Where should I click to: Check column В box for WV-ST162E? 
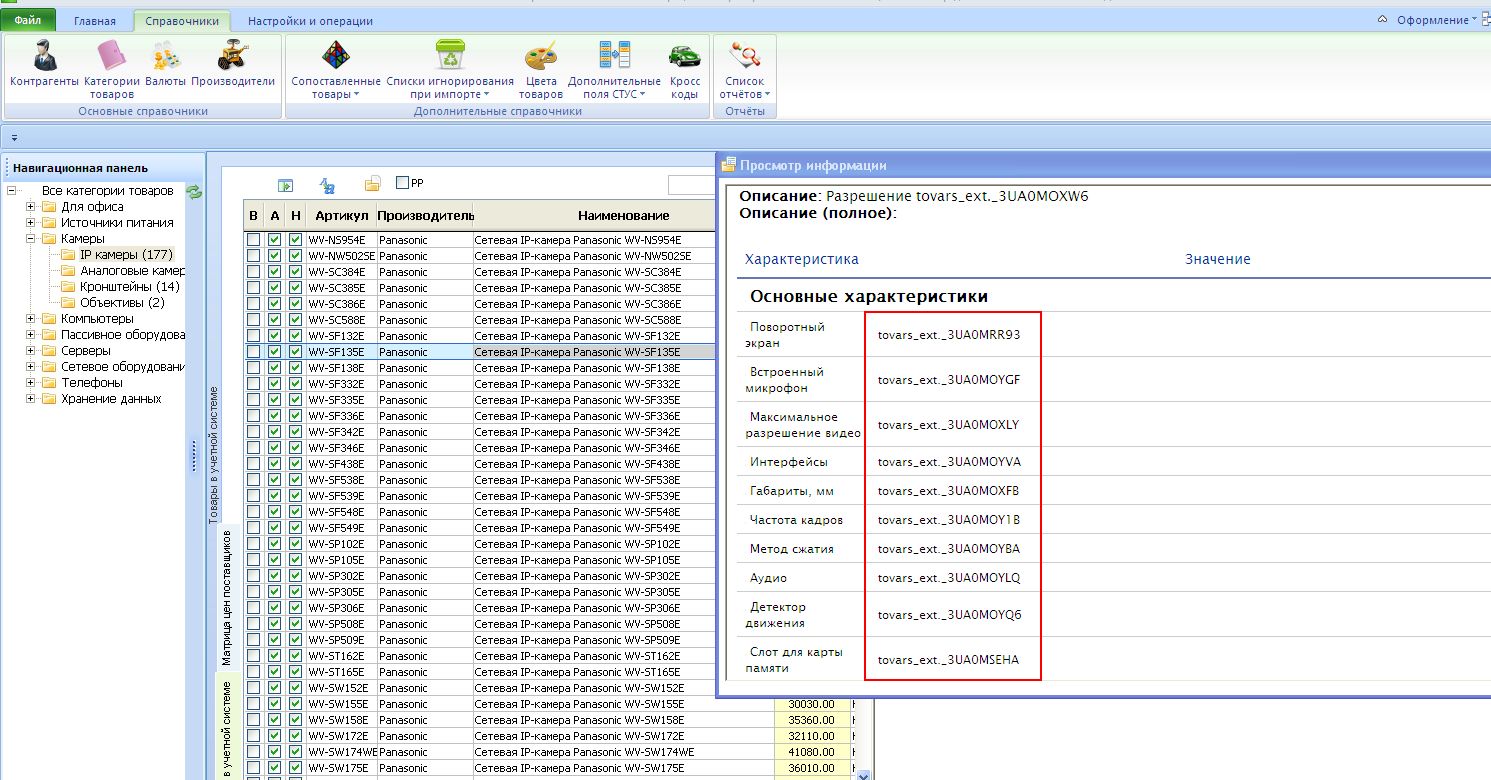pyautogui.click(x=253, y=656)
